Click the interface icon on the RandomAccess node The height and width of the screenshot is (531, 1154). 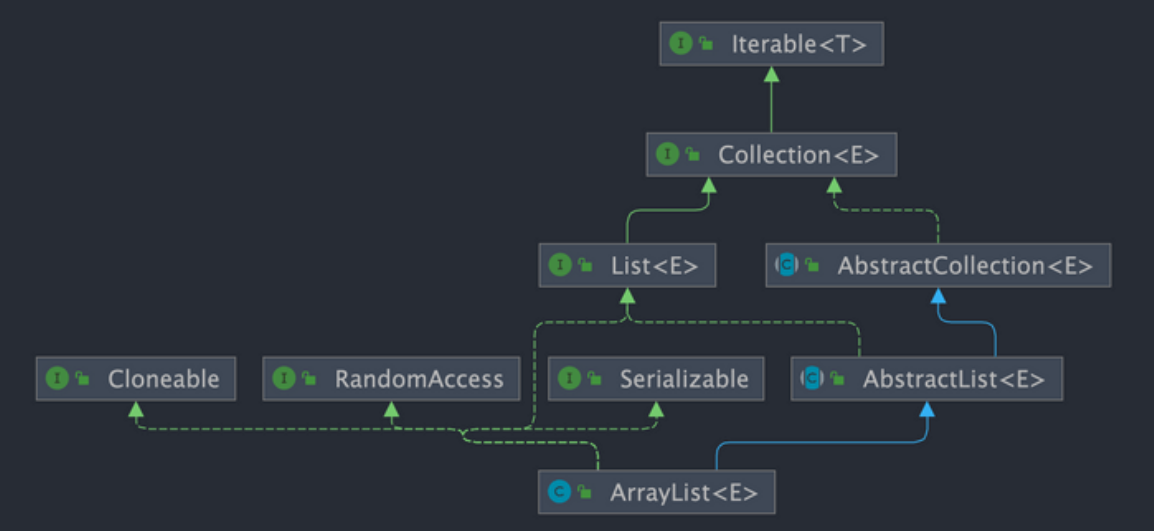(284, 379)
